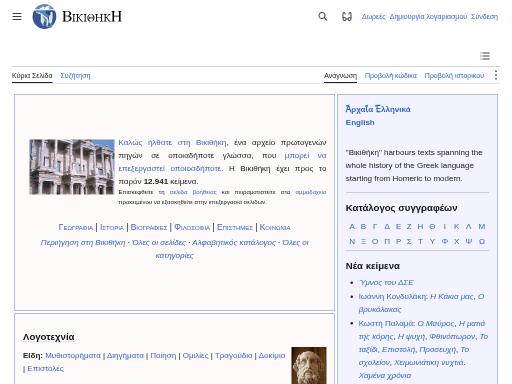Image resolution: width=512 pixels, height=384 pixels.
Task: Select author letter Ω
Action: pos(482,241)
